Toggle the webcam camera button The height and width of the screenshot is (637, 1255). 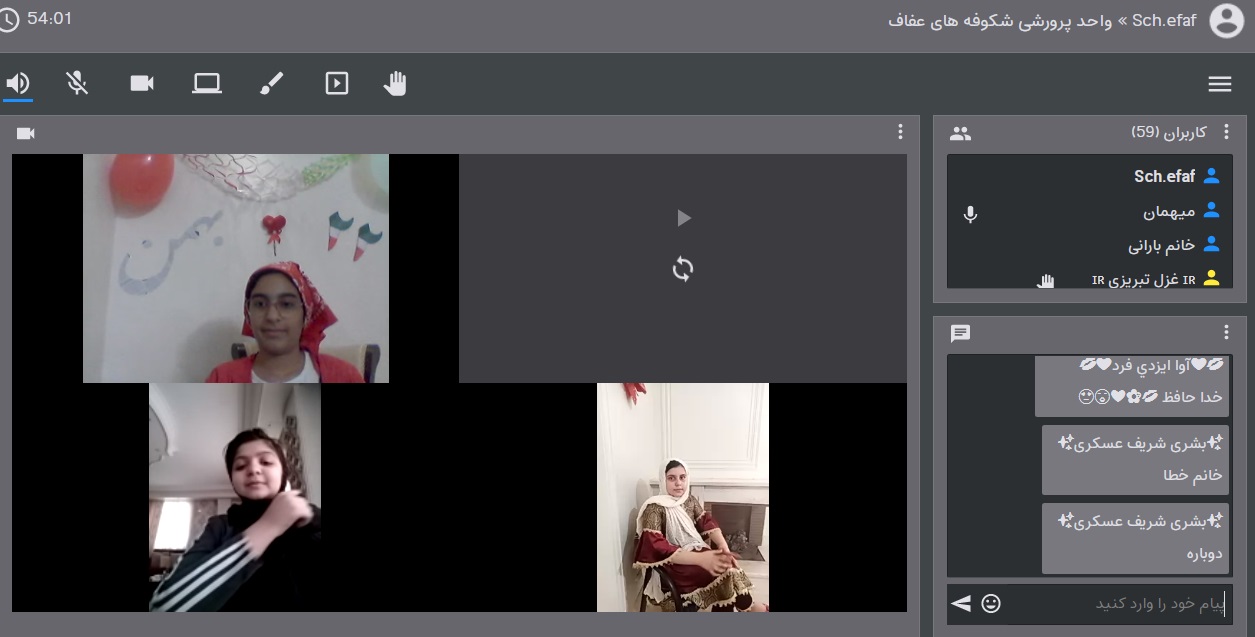pyautogui.click(x=142, y=84)
